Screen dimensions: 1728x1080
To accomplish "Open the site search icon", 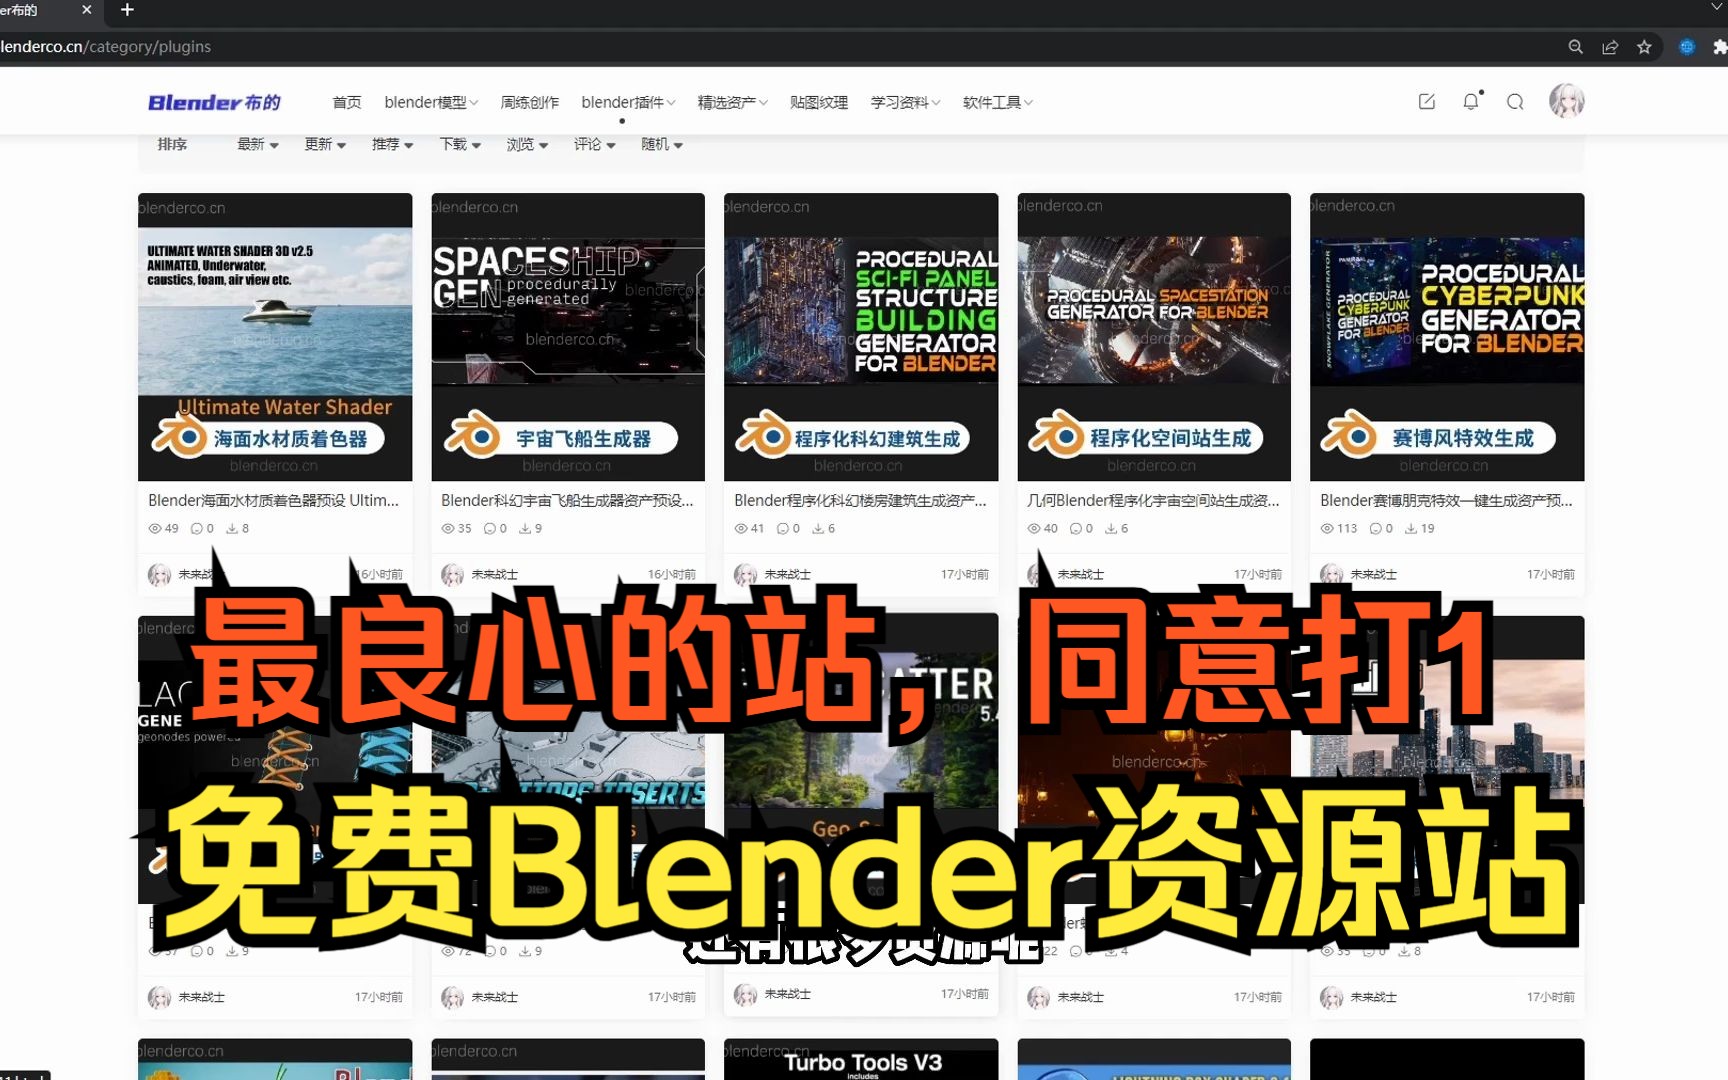I will (1515, 101).
